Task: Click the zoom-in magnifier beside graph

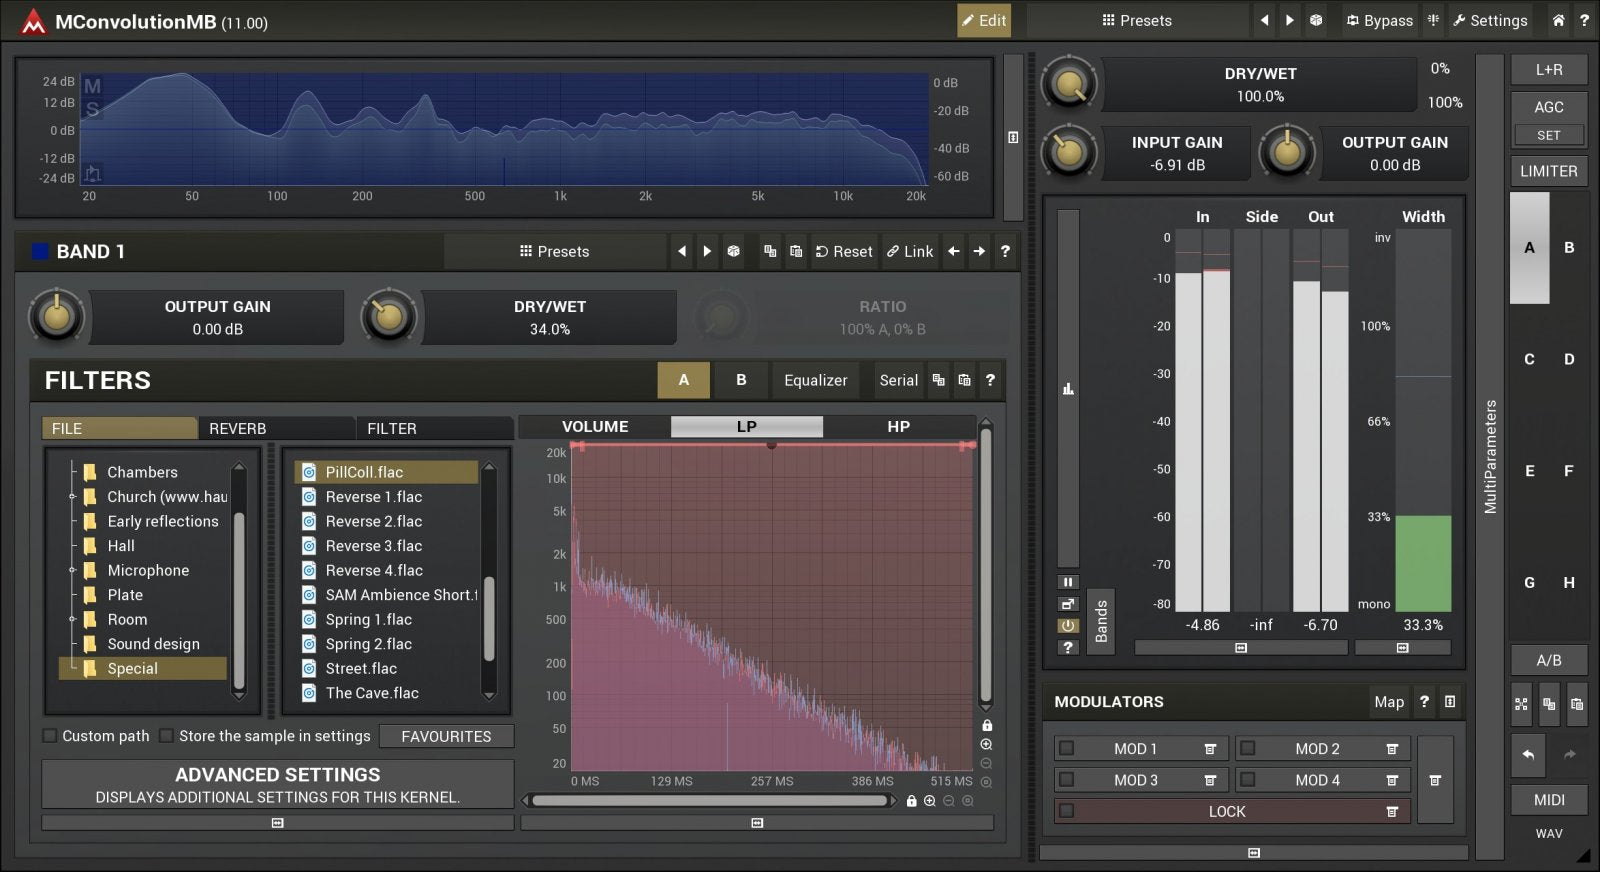Action: coord(986,744)
